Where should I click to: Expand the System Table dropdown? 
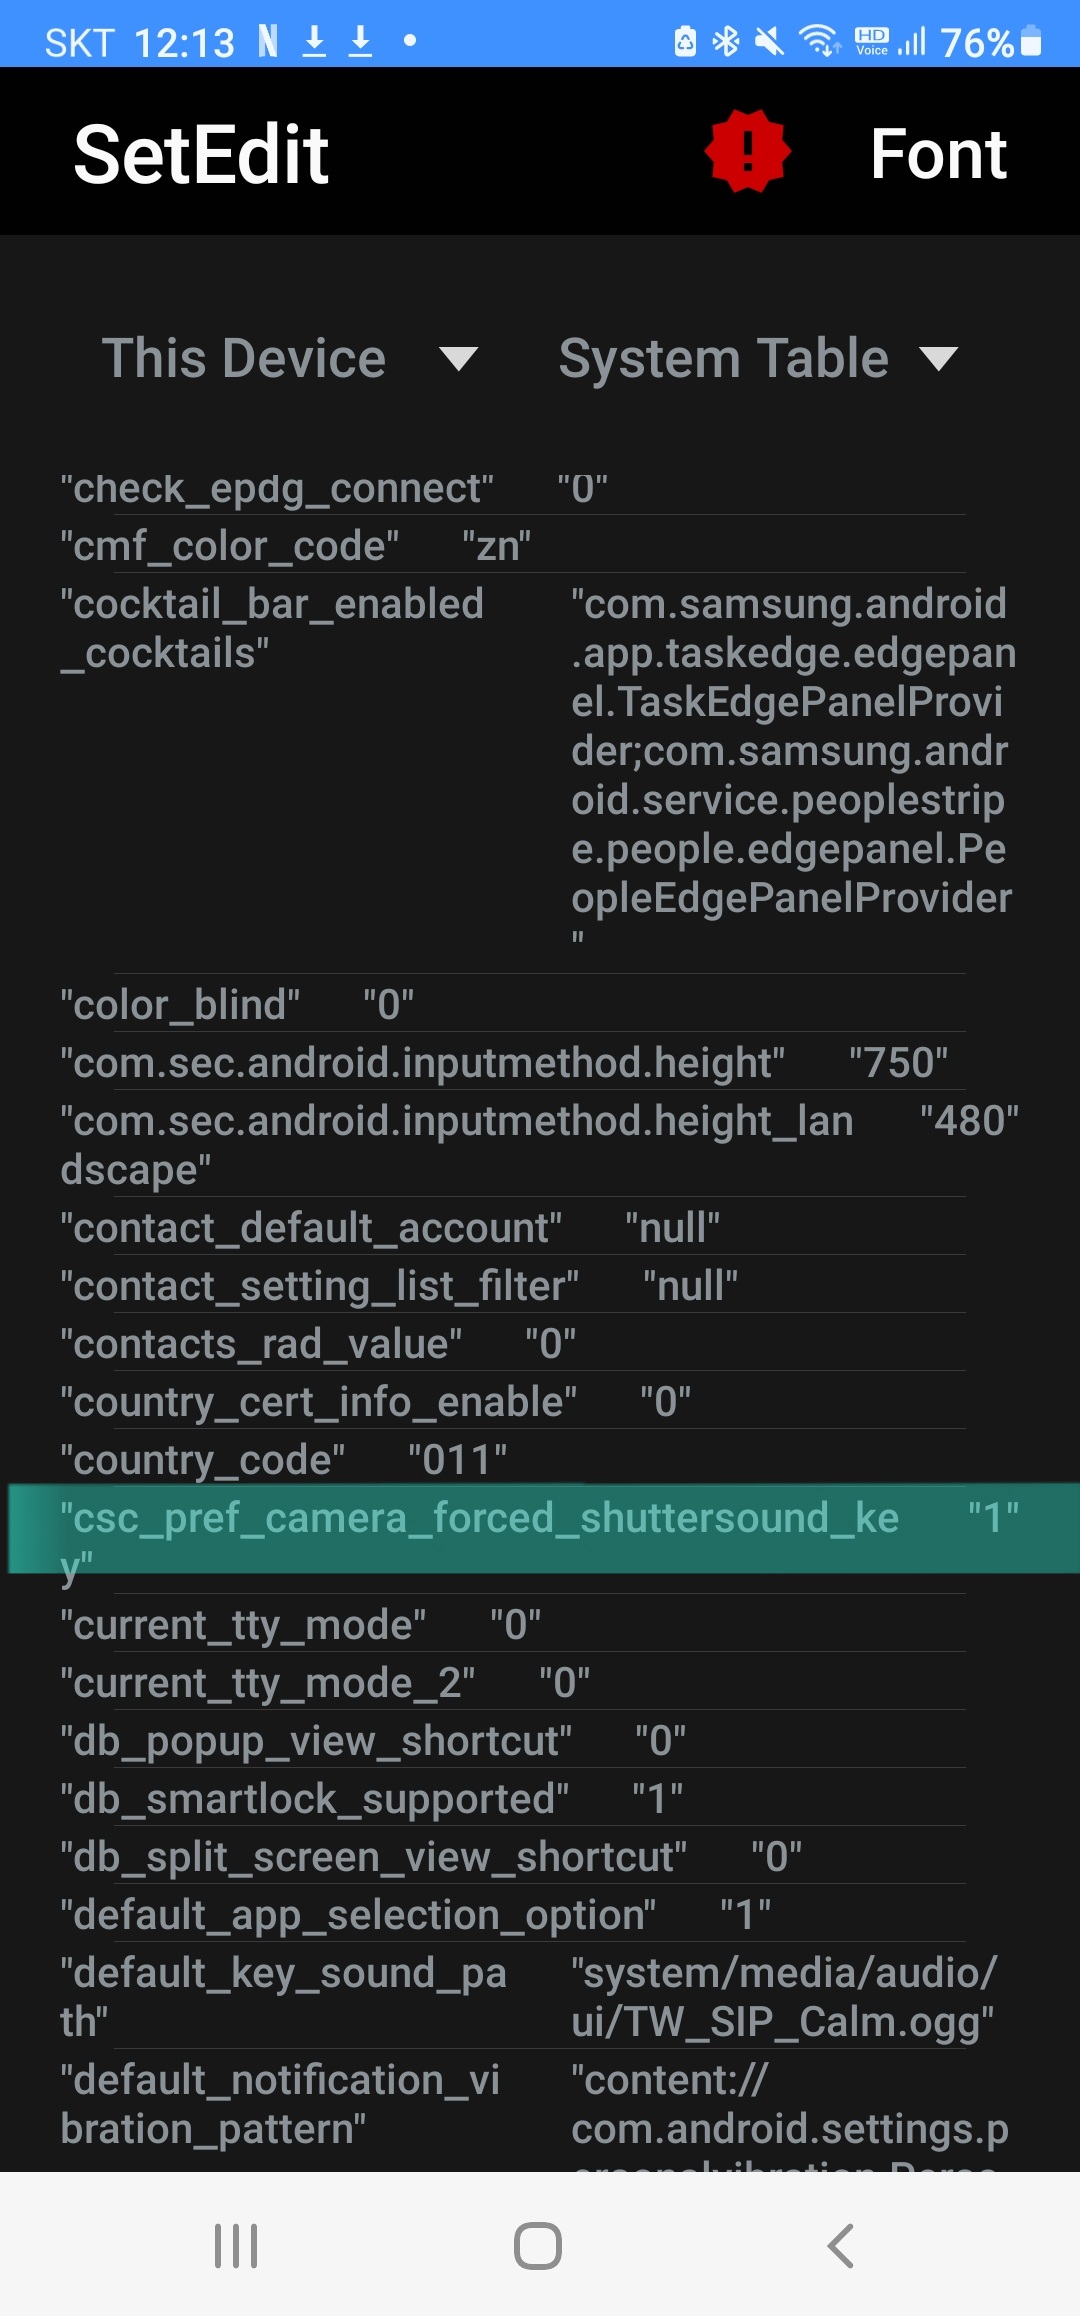tap(758, 358)
